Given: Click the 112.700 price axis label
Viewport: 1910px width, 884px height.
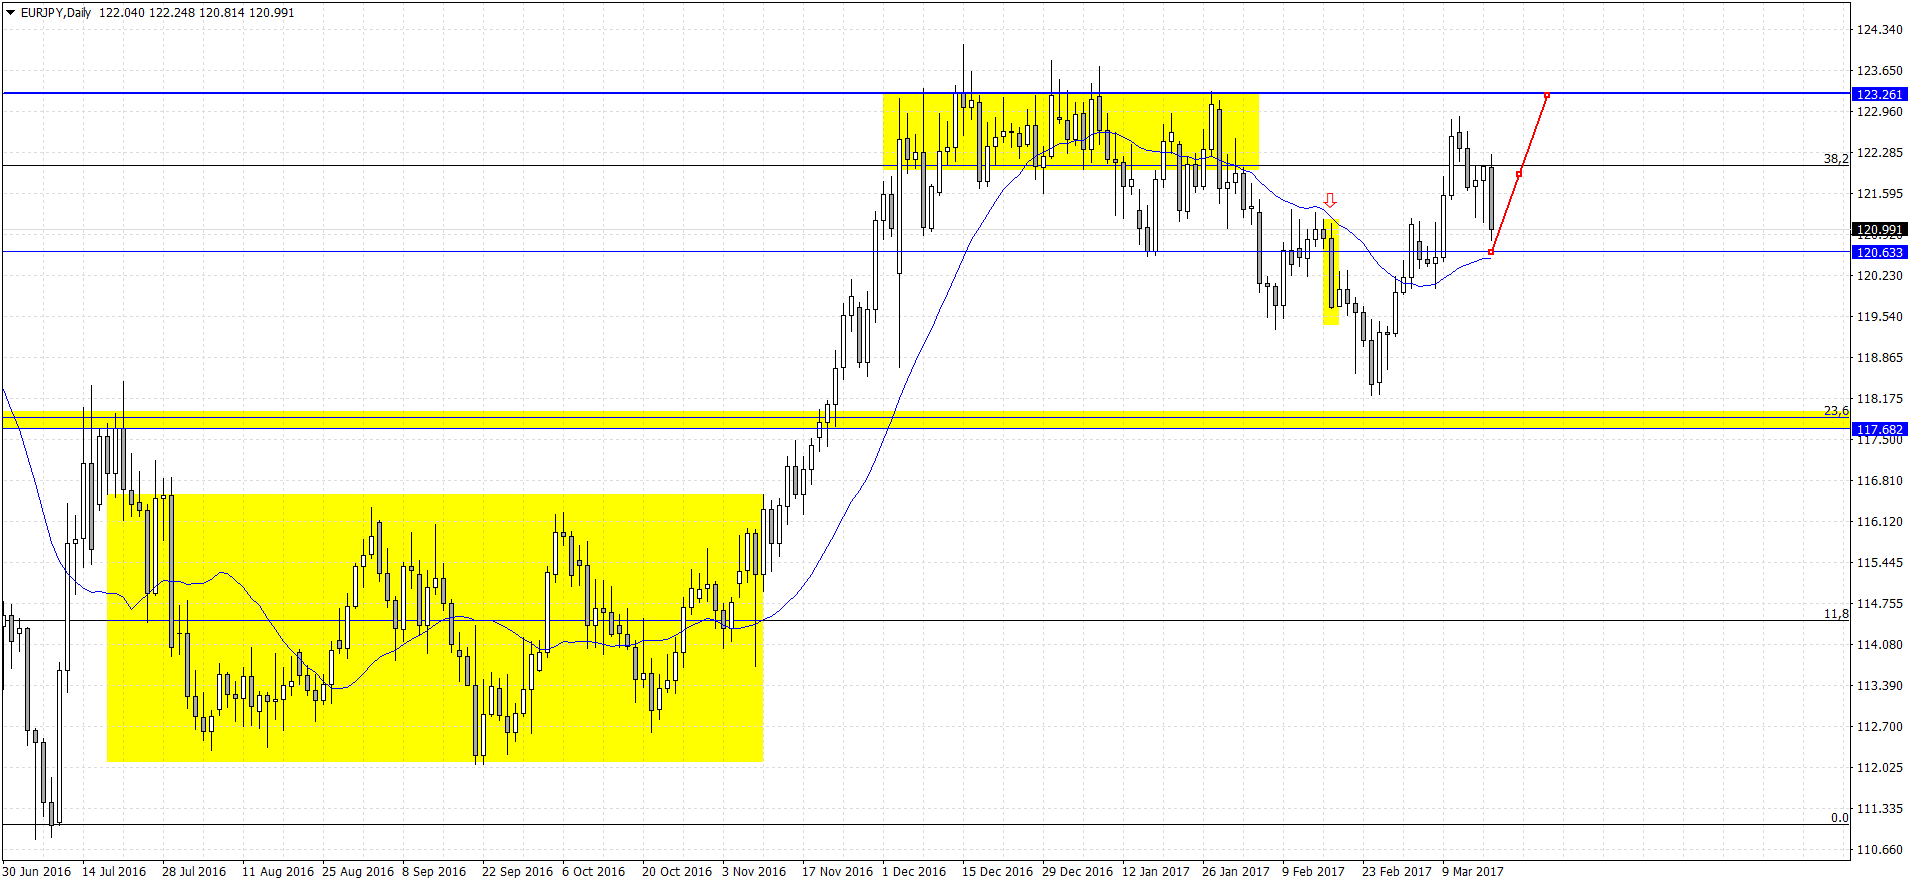Looking at the screenshot, I should coord(1880,727).
